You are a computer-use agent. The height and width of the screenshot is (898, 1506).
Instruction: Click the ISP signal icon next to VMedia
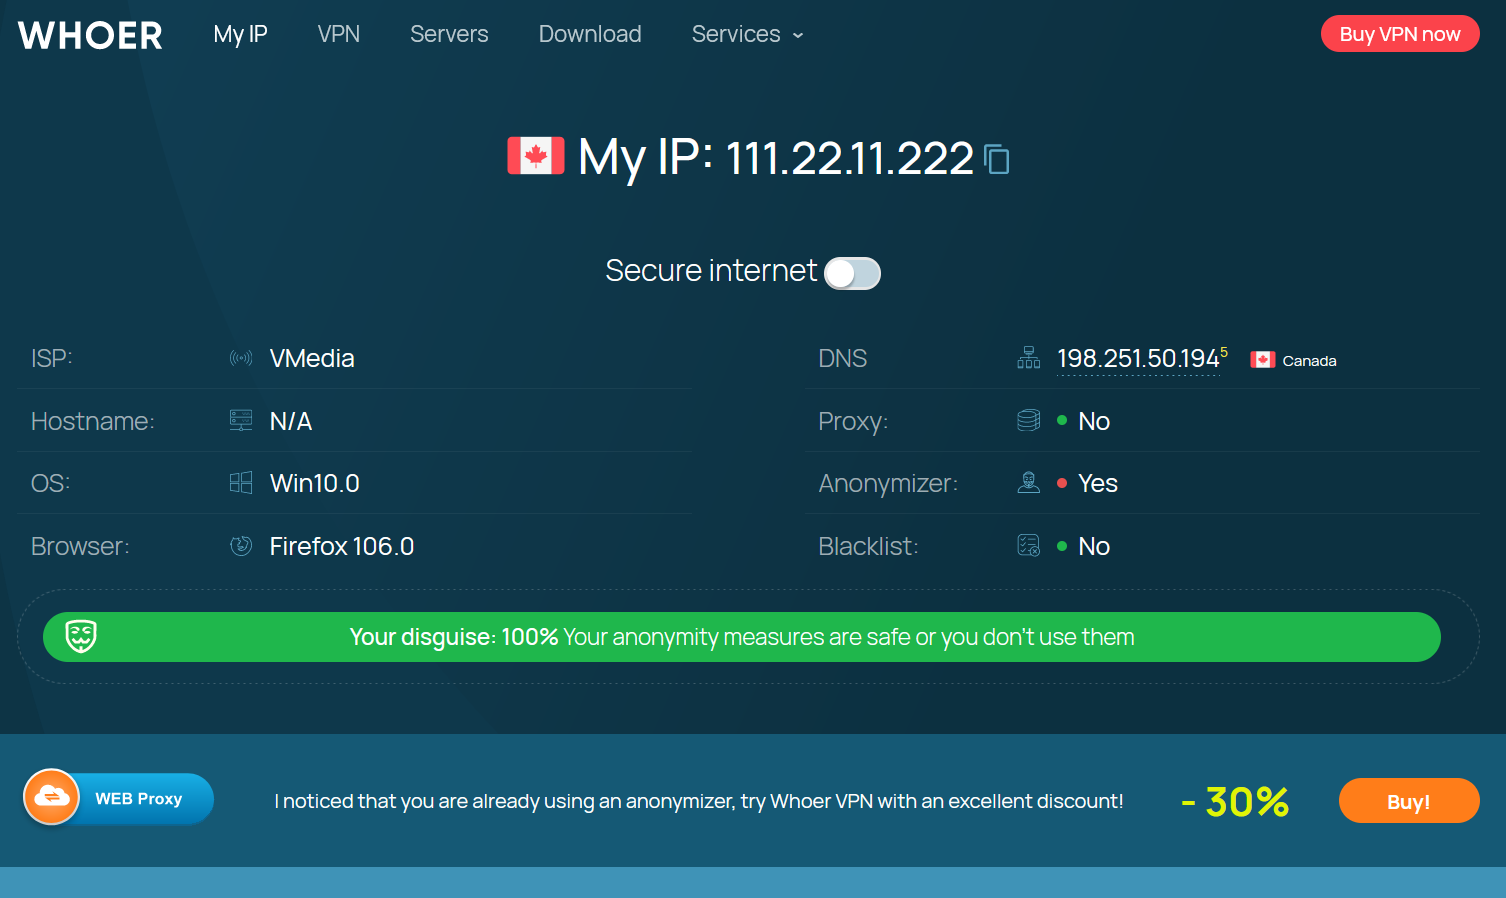click(x=241, y=358)
